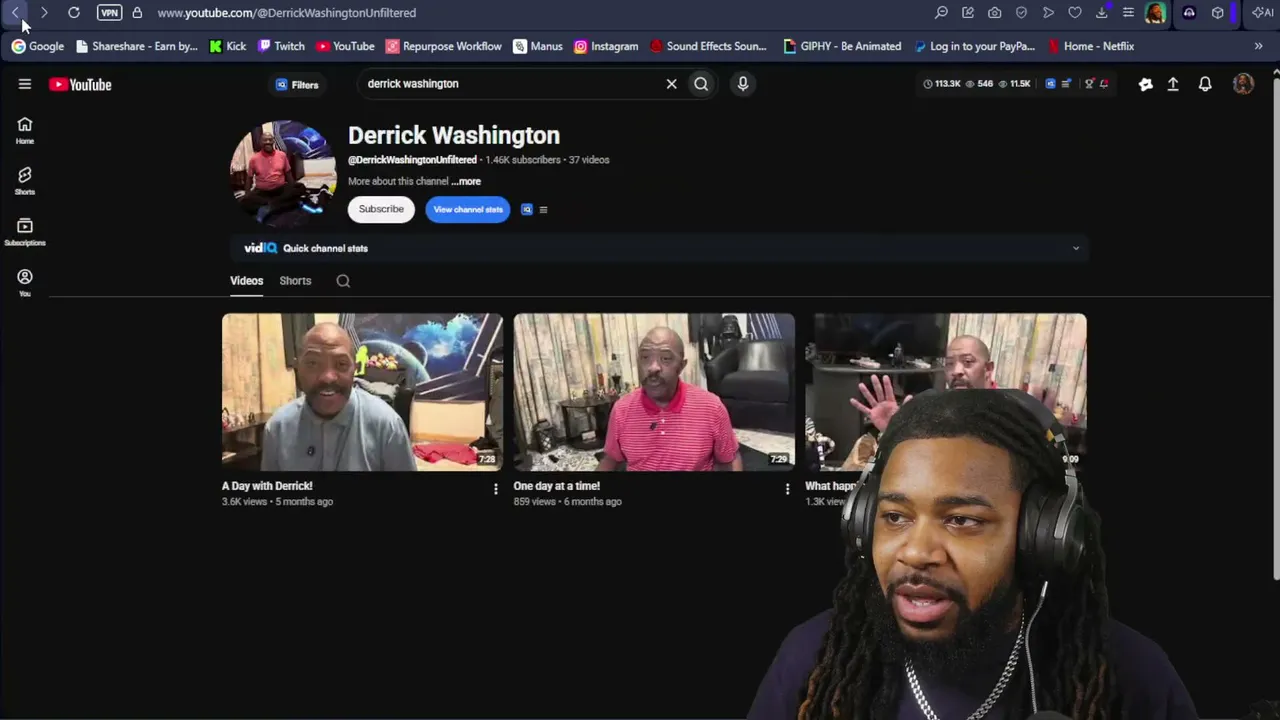Image resolution: width=1280 pixels, height=720 pixels.
Task: Open the easy setup sliders icon
Action: coord(1128,13)
